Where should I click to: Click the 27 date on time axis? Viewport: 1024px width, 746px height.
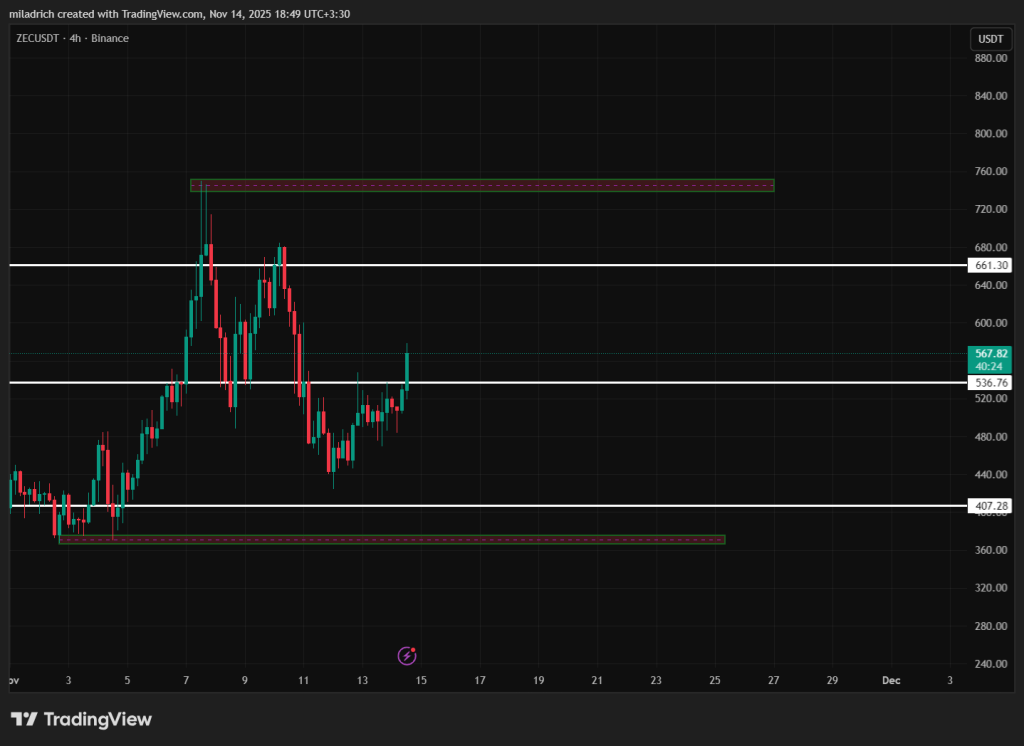tap(773, 681)
